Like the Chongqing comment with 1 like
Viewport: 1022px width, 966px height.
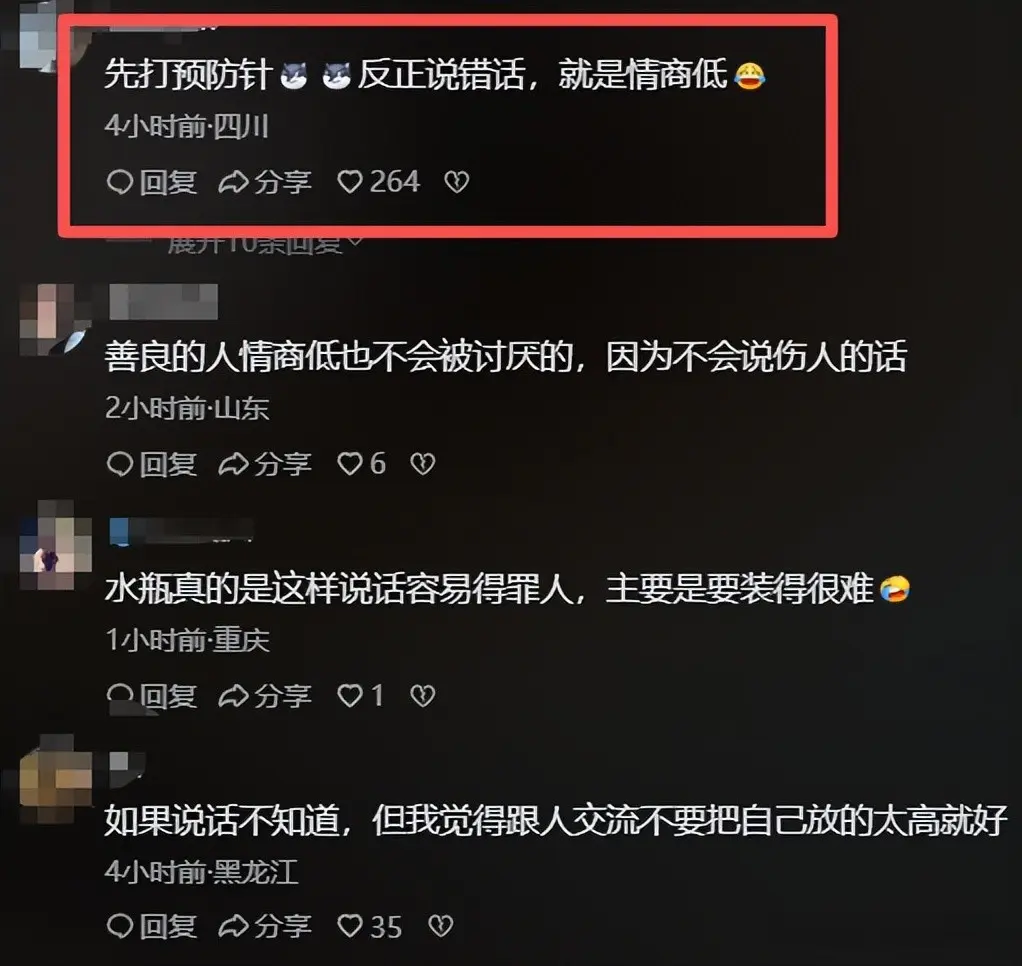point(360,695)
